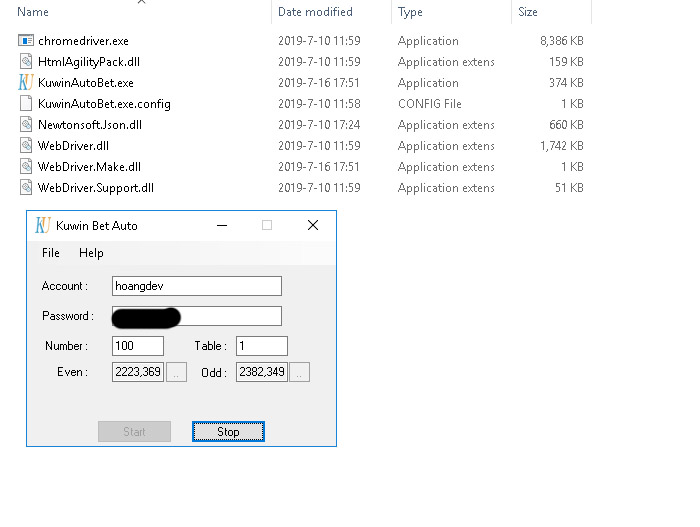
Task: Click the WebDriver.Support.dll file icon
Action: click(x=26, y=188)
